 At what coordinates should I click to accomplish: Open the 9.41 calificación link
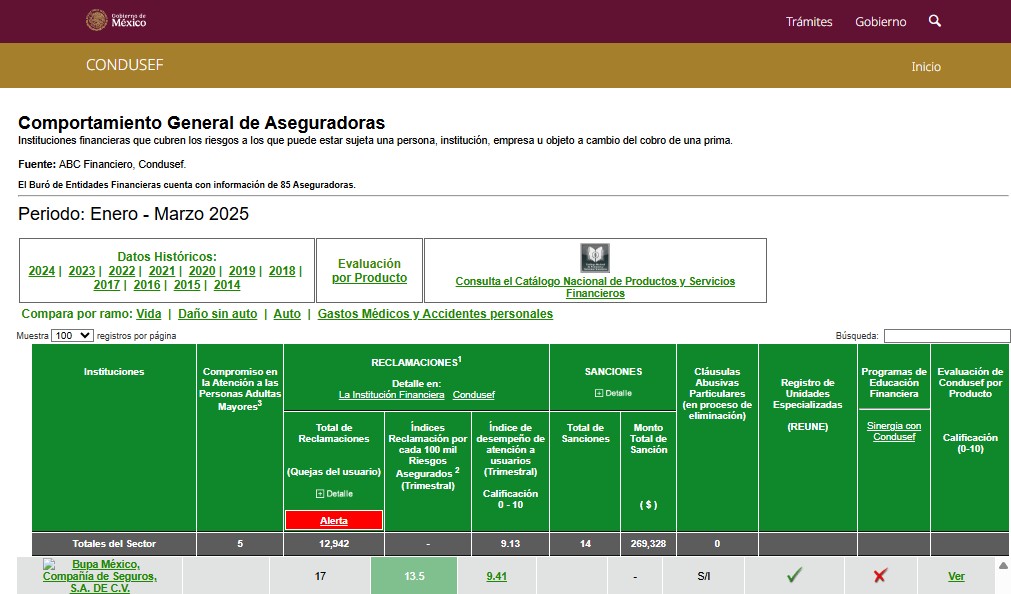tap(496, 576)
